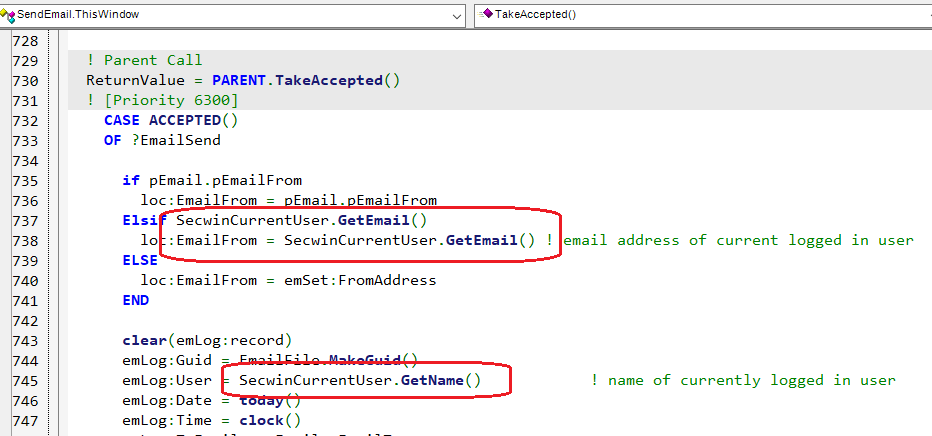Click SecwinCurrentUser.GetName() on line 745
This screenshot has height=436, width=932.
360,380
